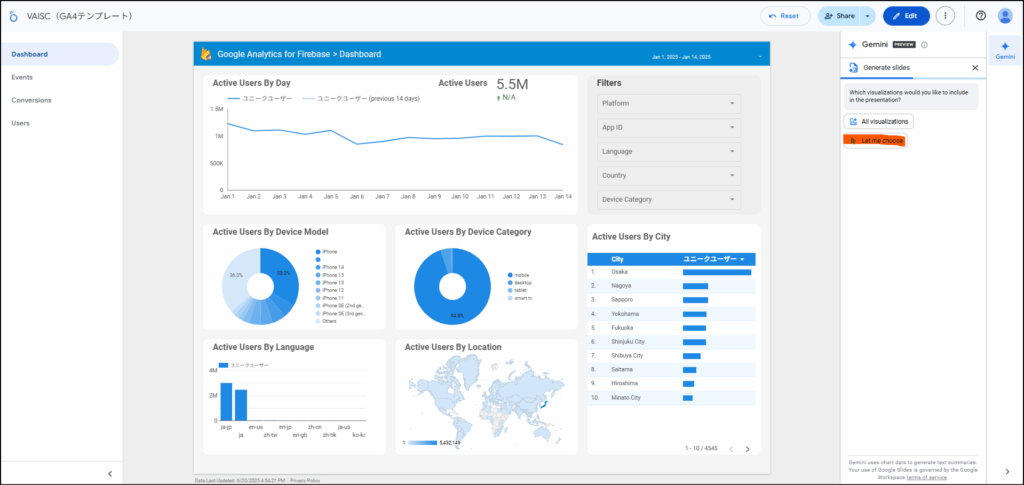Screen dimensions: 1024x485
Task: Click the Gemini sparkle icon in side rail
Action: point(1004,46)
